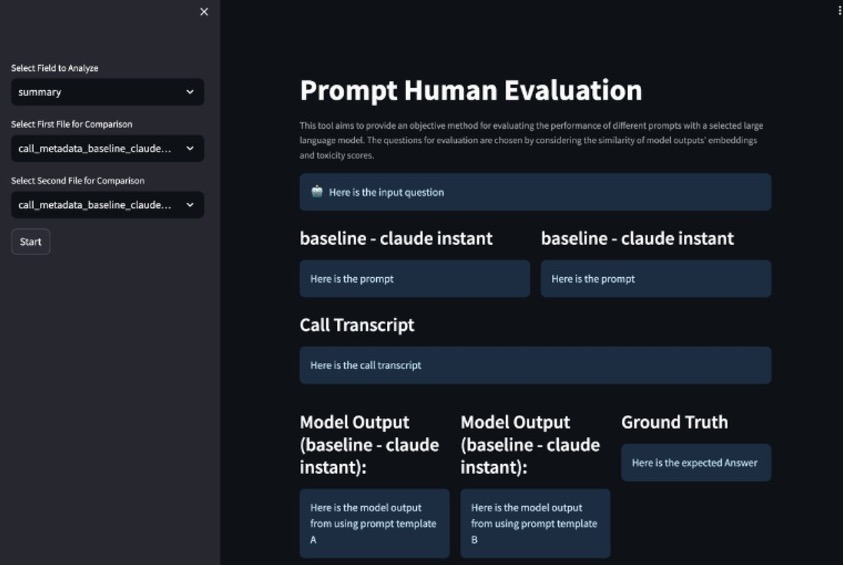
Task: Expand the Select Second File for Comparison dropdown
Action: coord(107,205)
